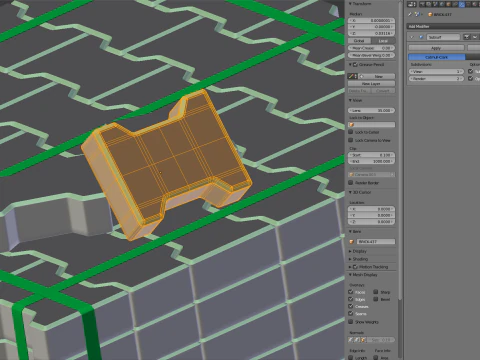Open the Constraints properties tab icon
This screenshot has width=480, height=360.
455,4
